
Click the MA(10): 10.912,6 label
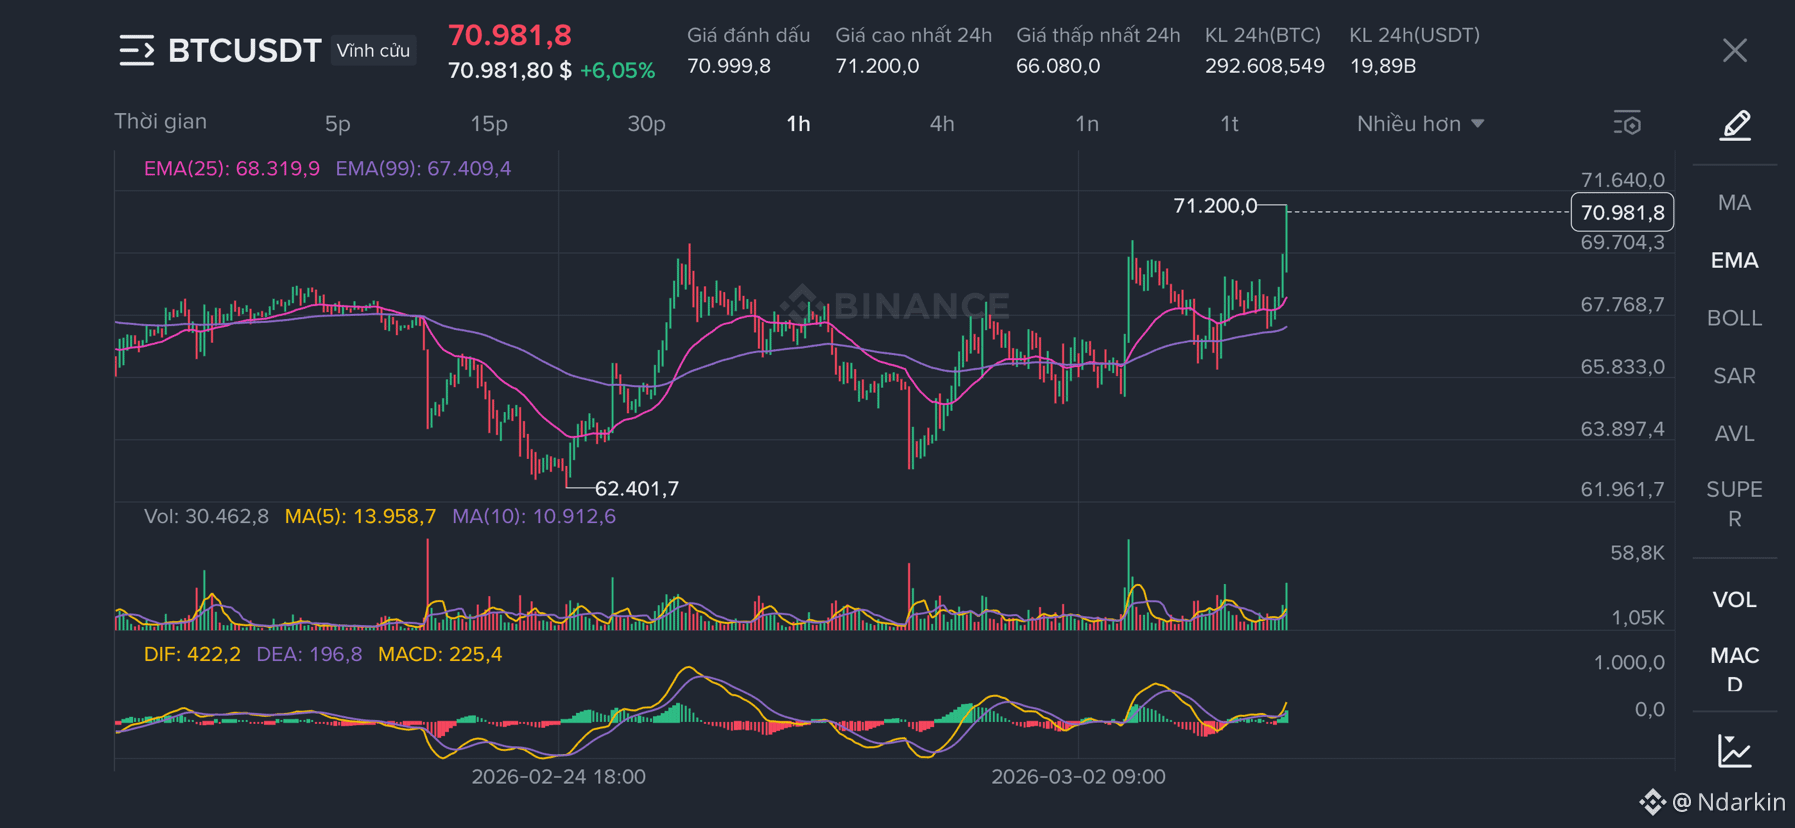[534, 516]
